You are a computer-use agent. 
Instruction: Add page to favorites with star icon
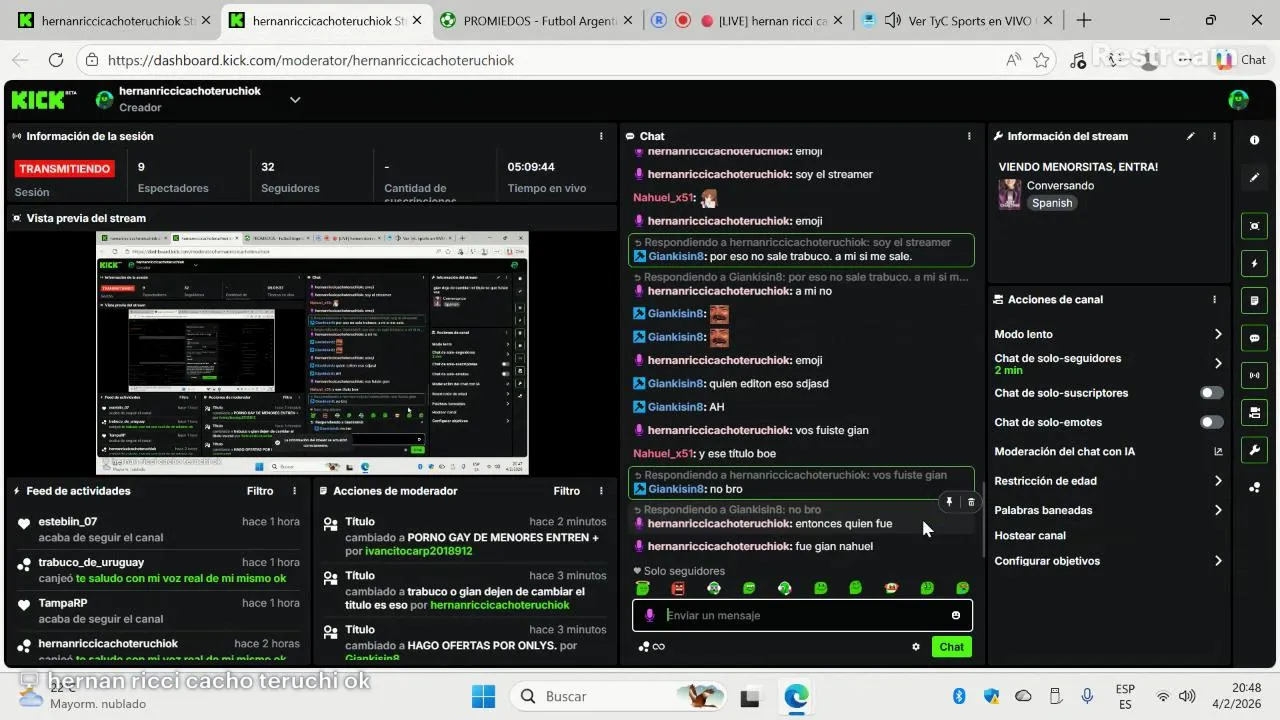1041,60
